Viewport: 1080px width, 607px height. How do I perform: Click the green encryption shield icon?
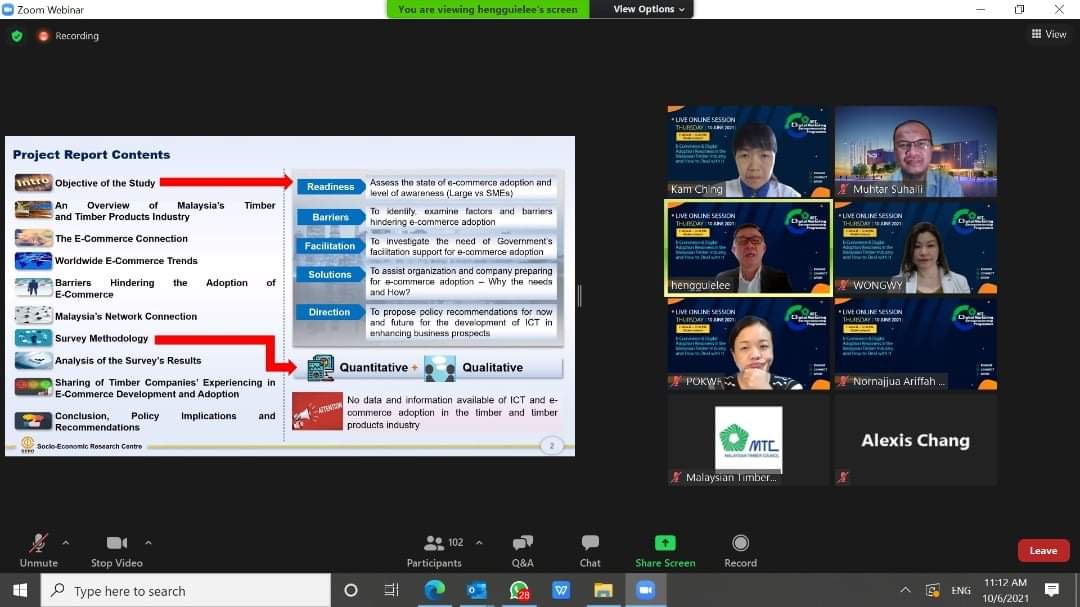coord(17,36)
